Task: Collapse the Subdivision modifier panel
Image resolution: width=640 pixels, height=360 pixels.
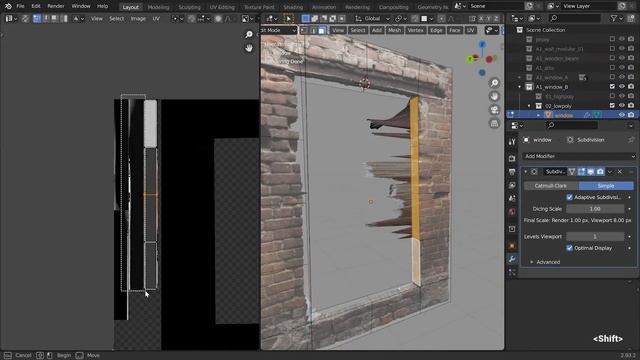Action: [526, 172]
